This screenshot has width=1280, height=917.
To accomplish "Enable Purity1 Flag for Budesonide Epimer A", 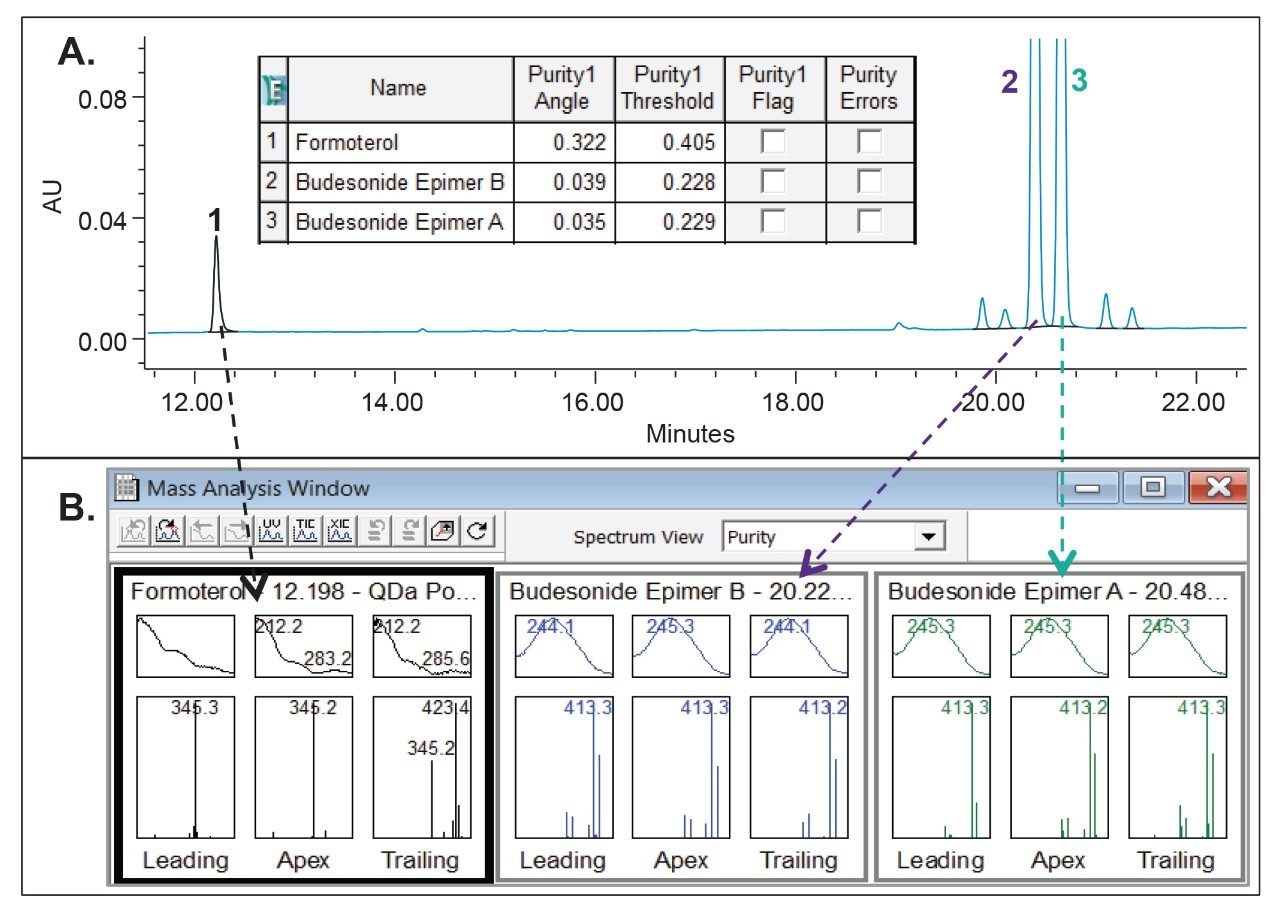I will (x=771, y=223).
